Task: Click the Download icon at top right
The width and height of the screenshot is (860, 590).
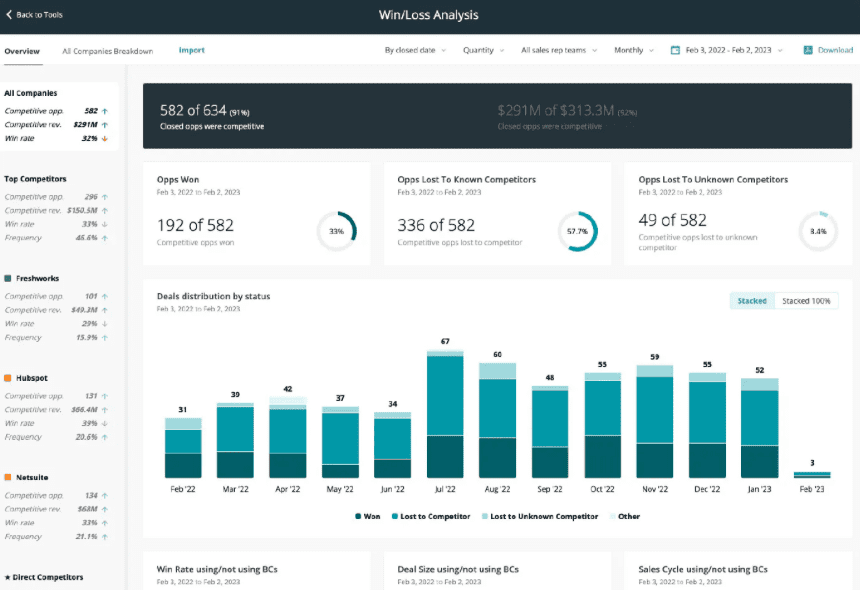Action: (806, 50)
